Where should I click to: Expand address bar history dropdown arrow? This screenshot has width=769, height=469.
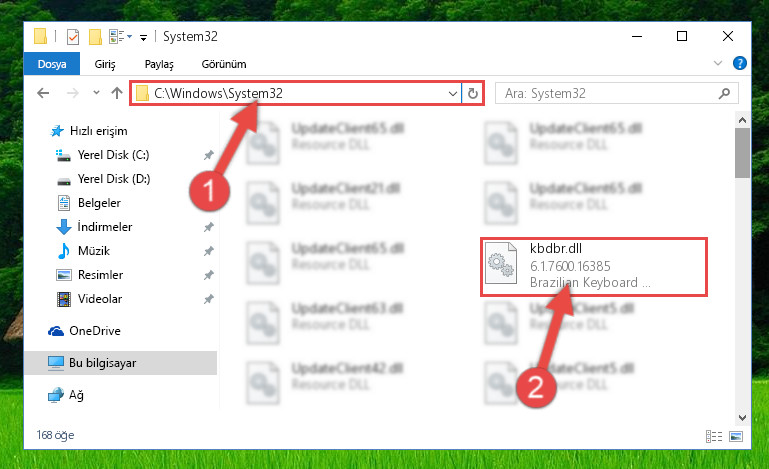(453, 93)
